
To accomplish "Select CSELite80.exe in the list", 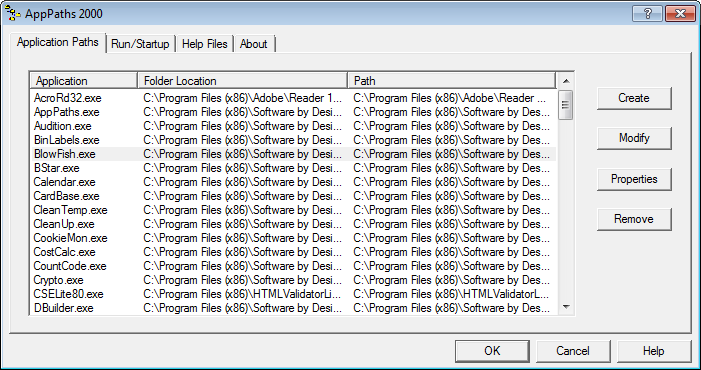I will pyautogui.click(x=293, y=294).
